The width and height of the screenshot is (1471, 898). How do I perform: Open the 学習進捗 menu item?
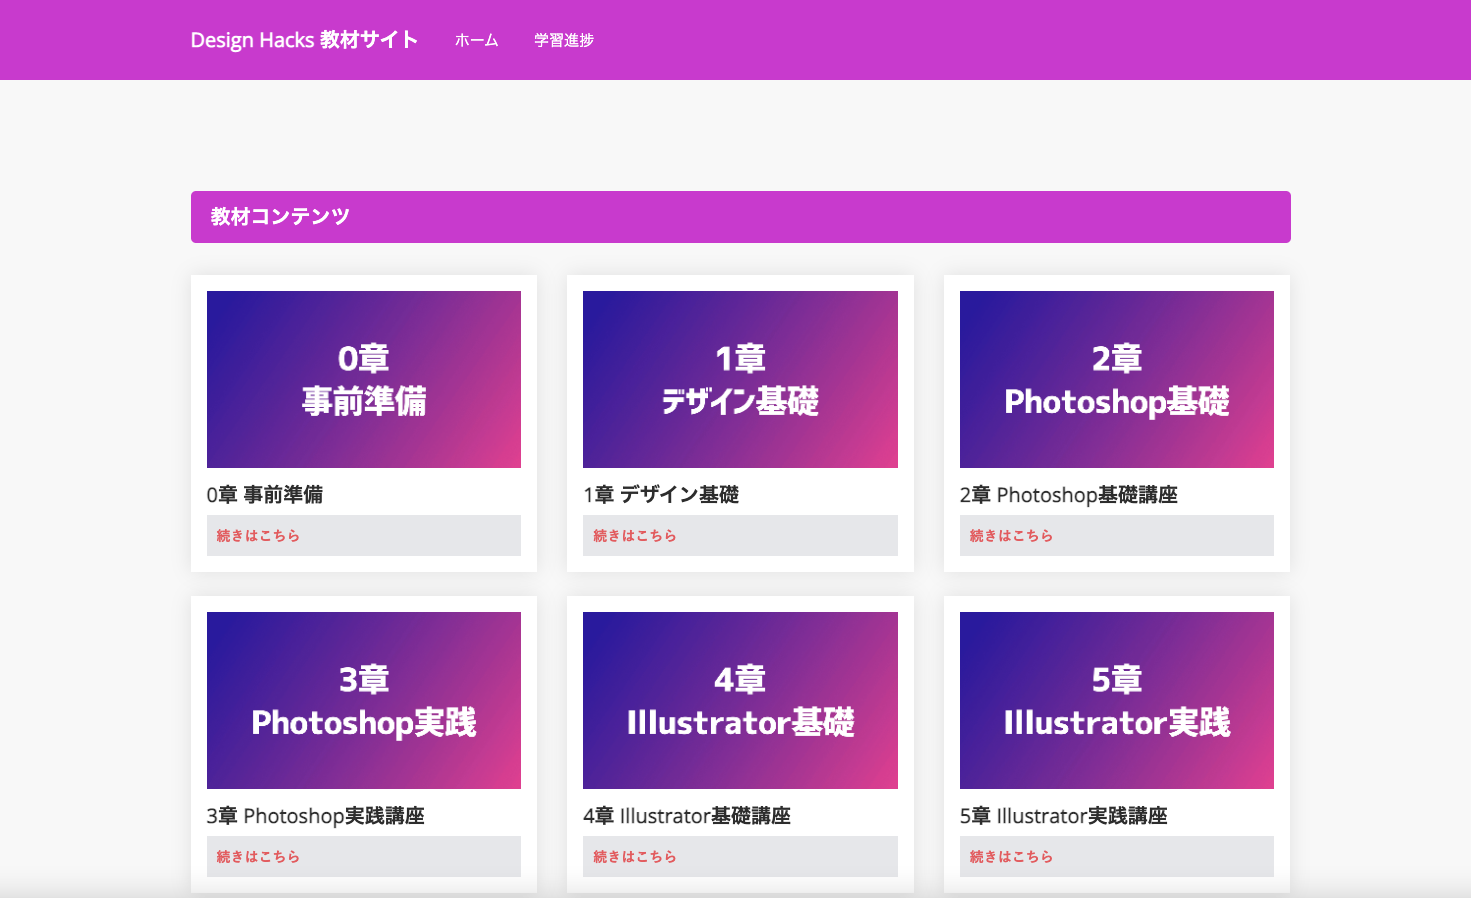point(564,40)
